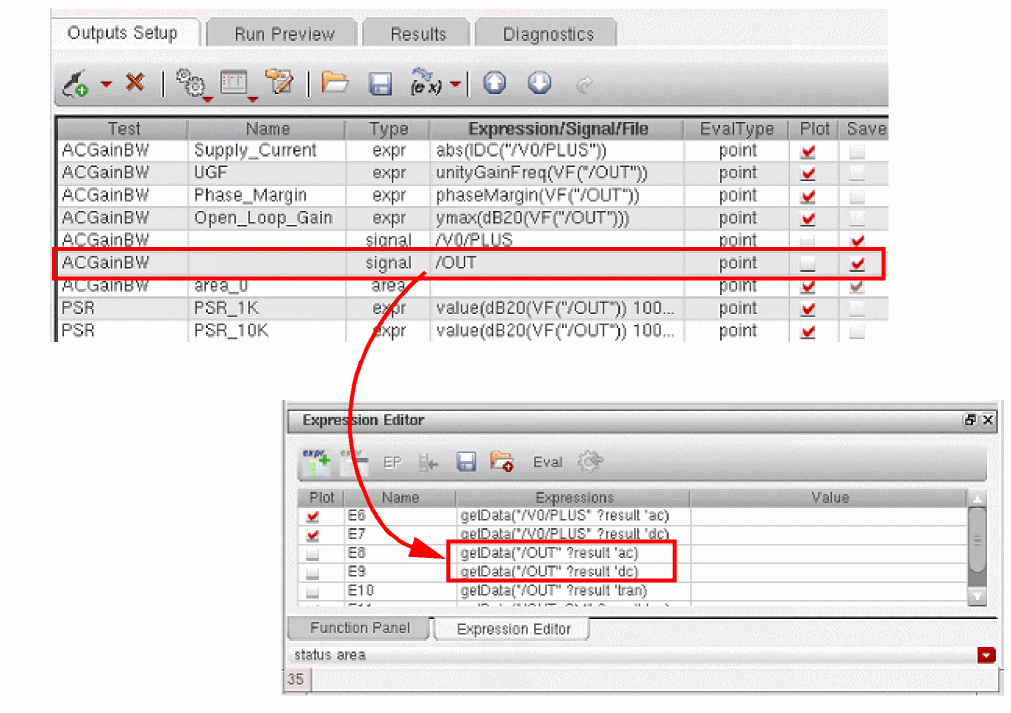Toggle the Plot checkbox for Phase_Margin
Screen dimensions: 1011x713
point(807,196)
